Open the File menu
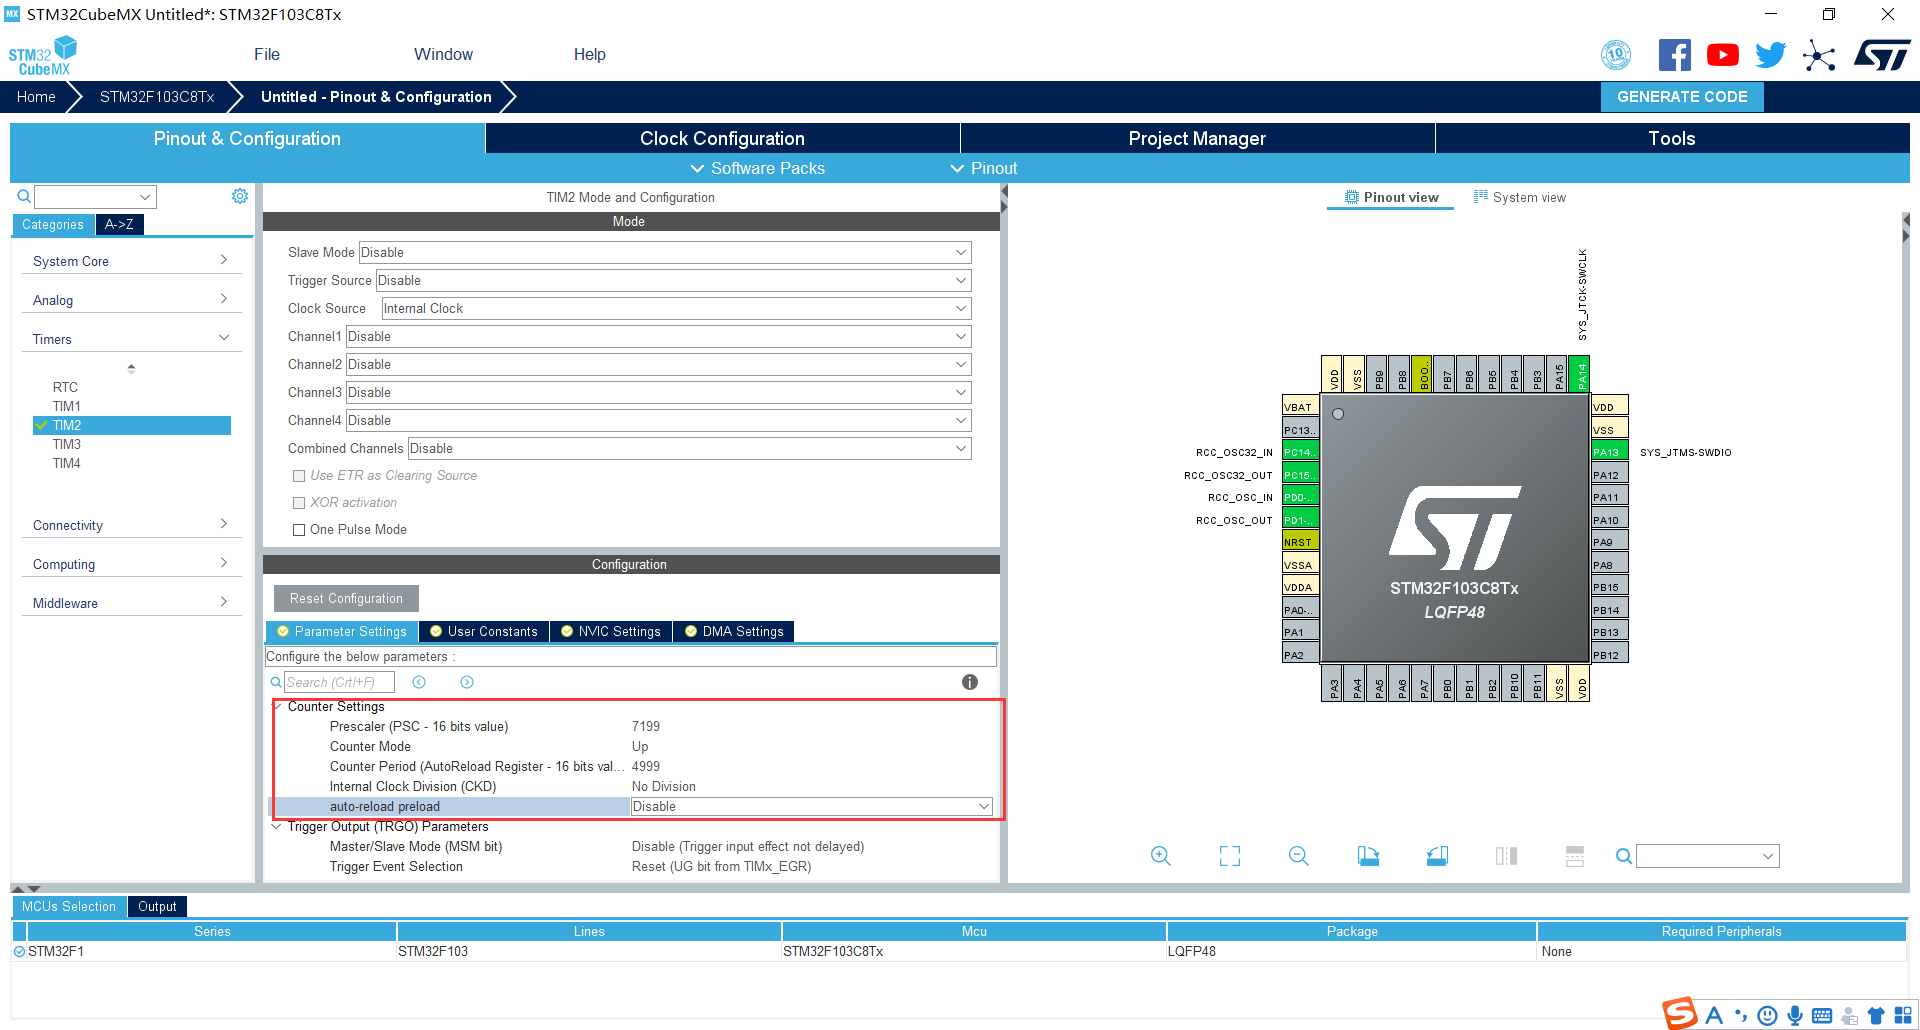Viewport: 1920px width, 1030px height. (x=267, y=55)
